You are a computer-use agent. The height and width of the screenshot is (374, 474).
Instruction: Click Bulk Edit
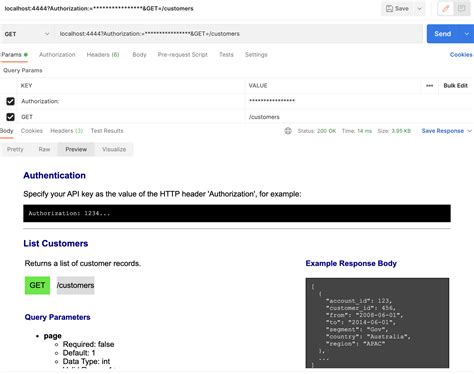[x=455, y=86]
